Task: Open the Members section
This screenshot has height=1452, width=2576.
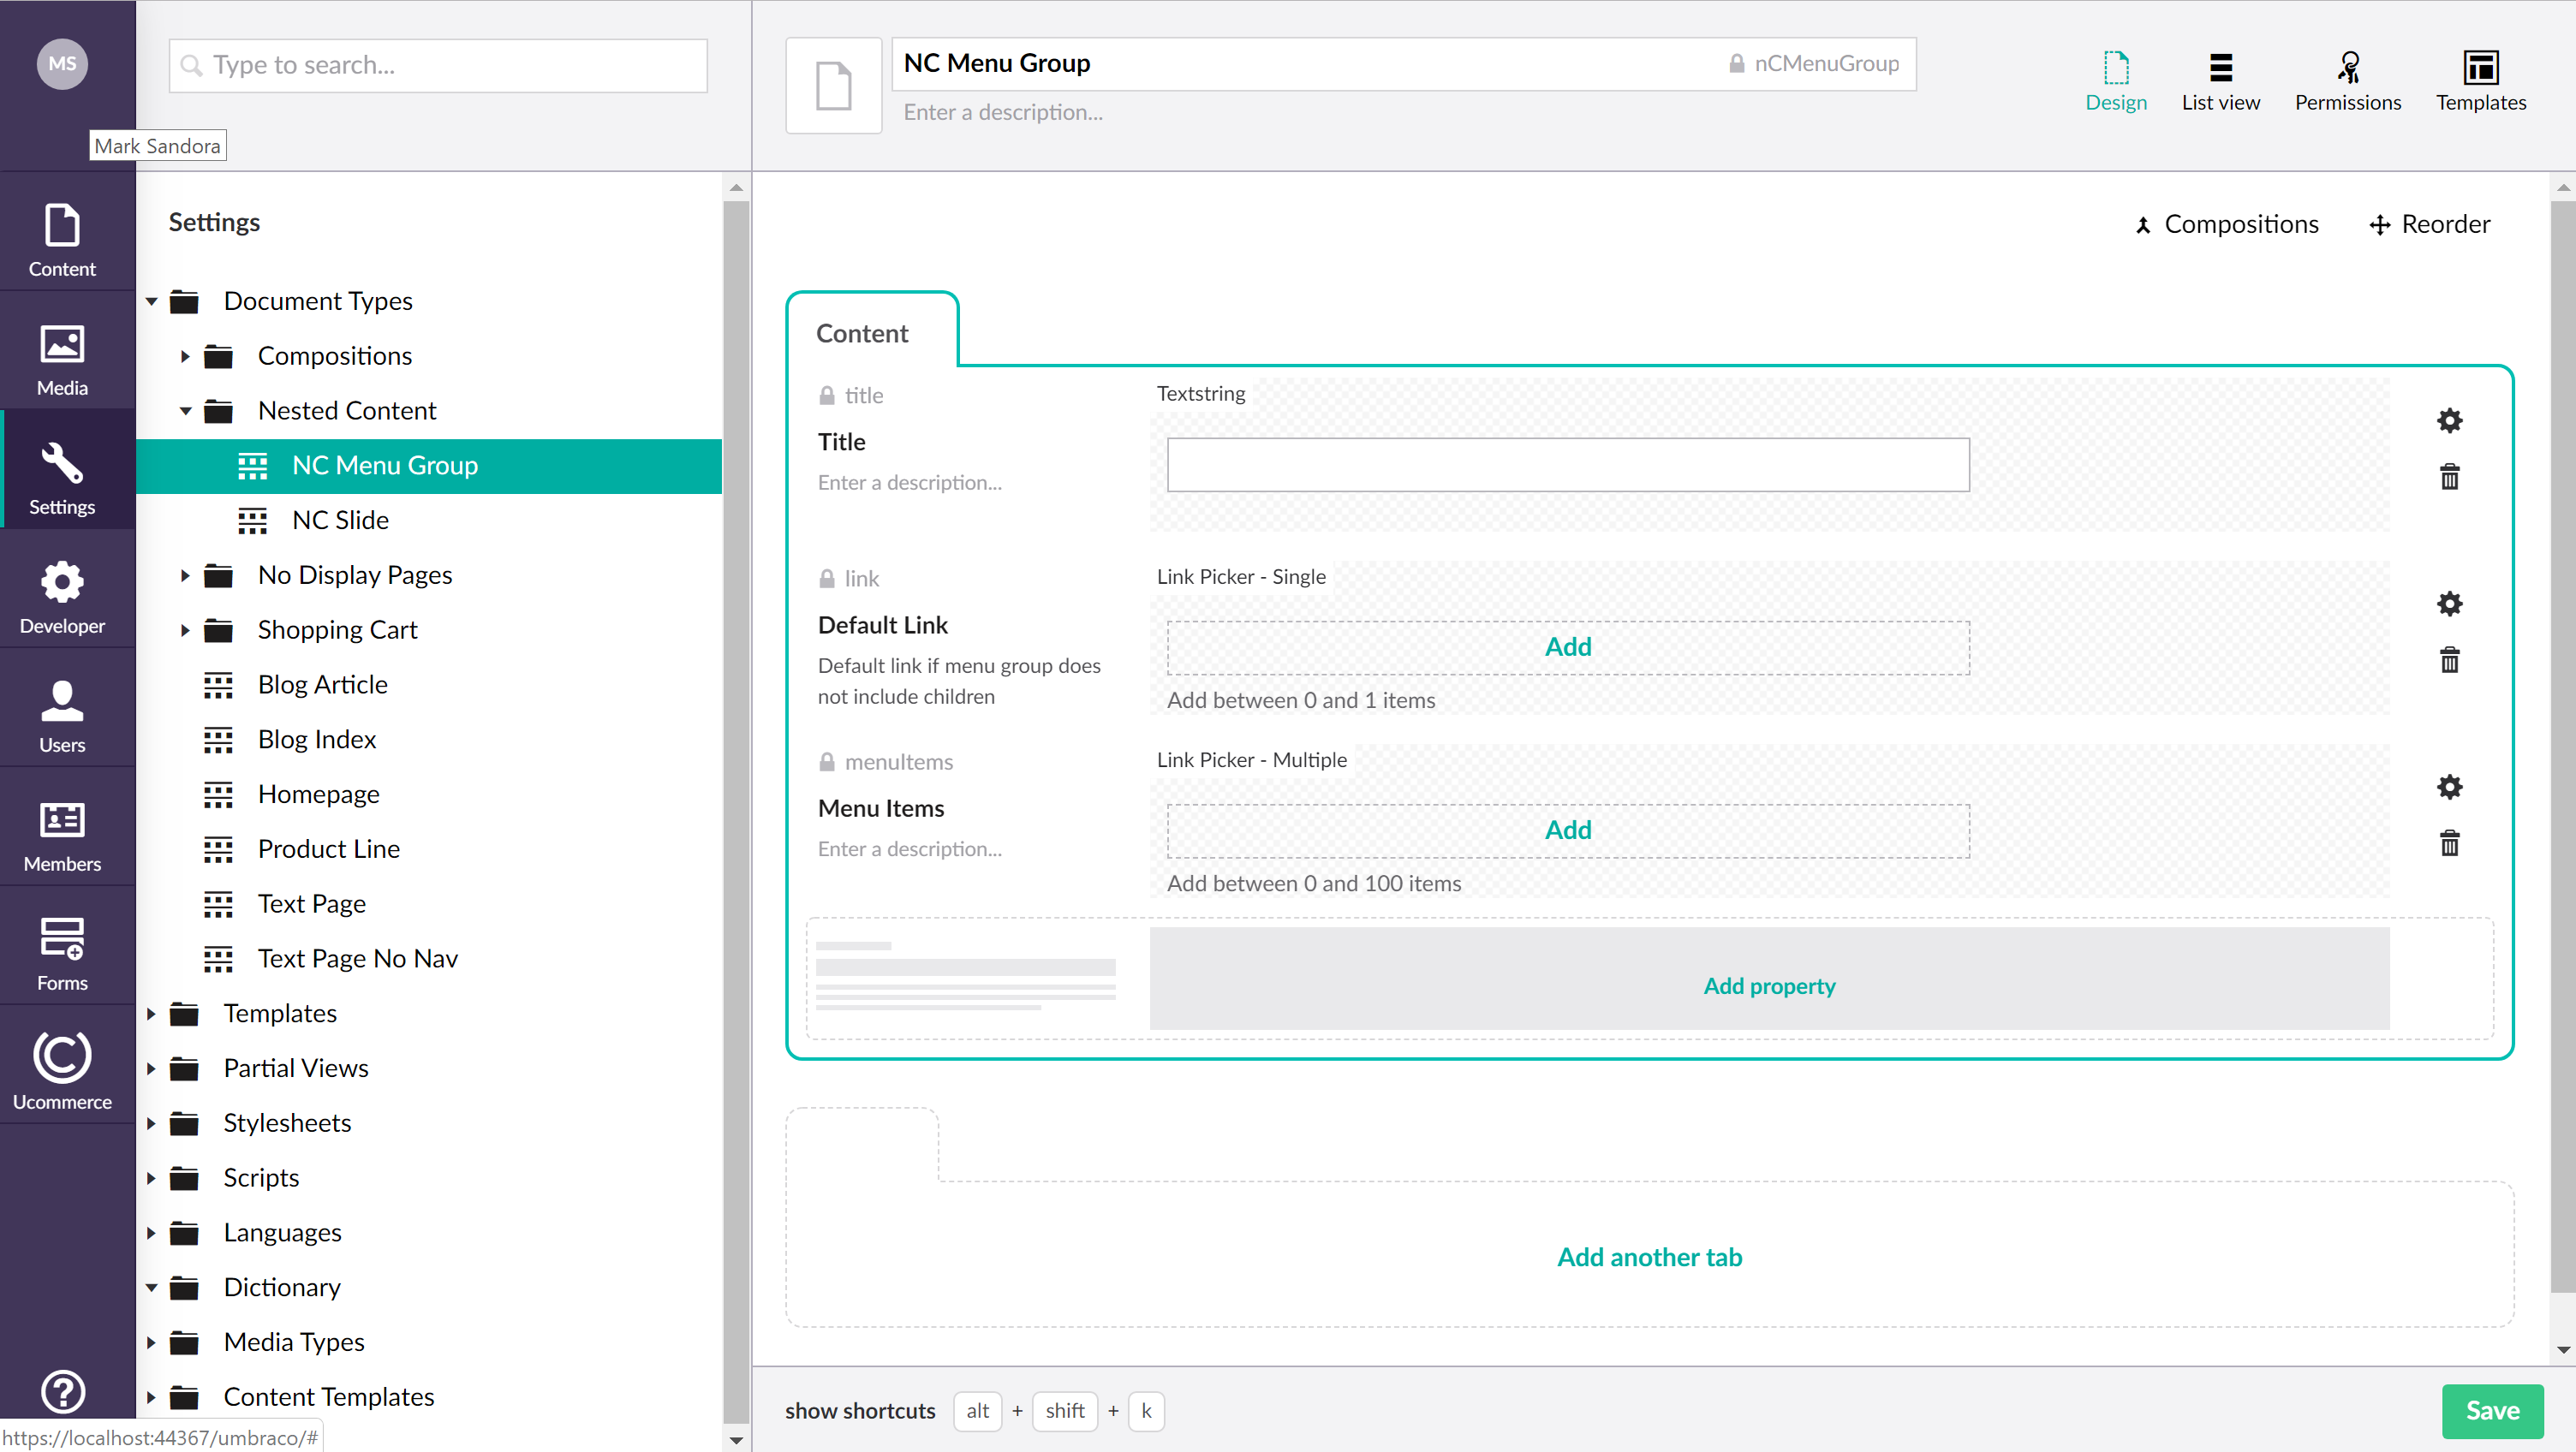Action: (62, 835)
